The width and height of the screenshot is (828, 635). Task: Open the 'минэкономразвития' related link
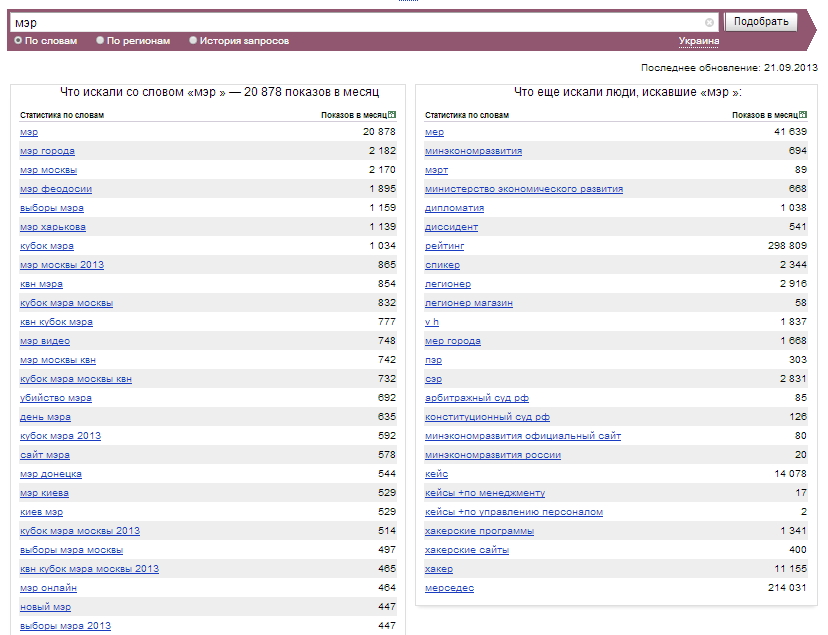tap(474, 151)
